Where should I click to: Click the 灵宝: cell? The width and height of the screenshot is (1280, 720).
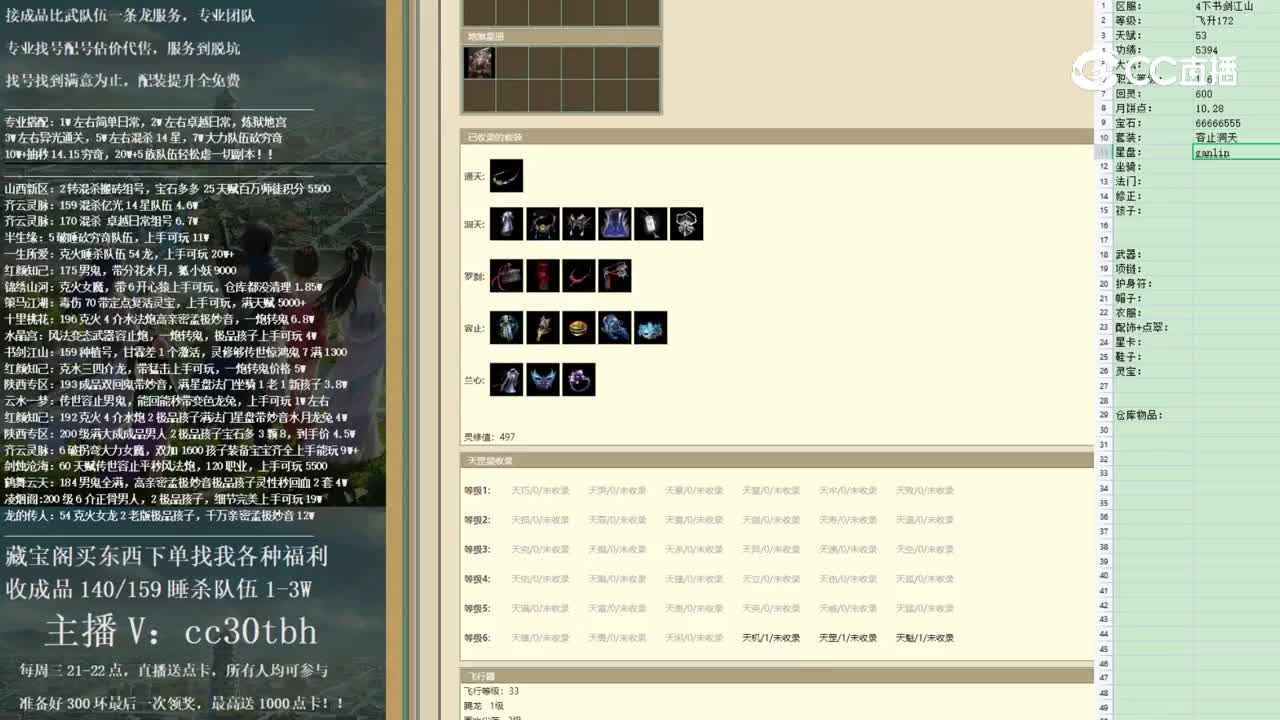click(1153, 371)
